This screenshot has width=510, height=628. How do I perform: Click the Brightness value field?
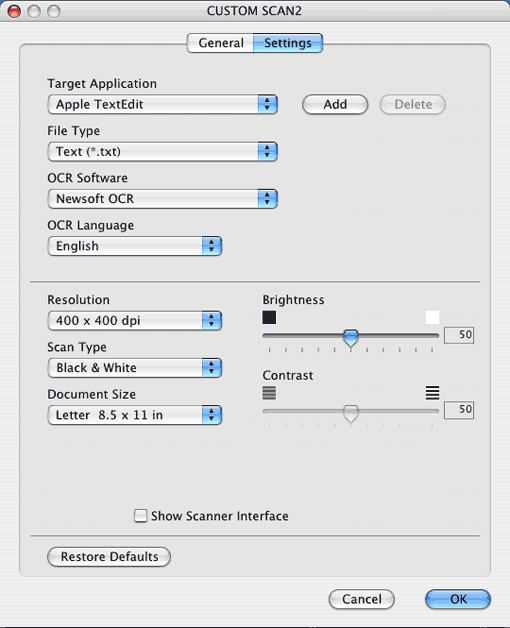[x=459, y=335]
